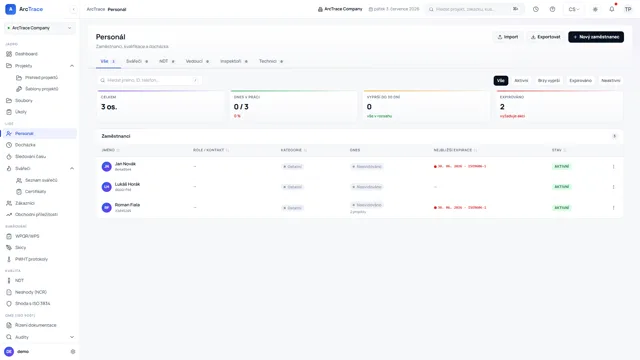The image size is (640, 360).
Task: Open Přehled projektů in the sidebar
Action: [x=41, y=78]
